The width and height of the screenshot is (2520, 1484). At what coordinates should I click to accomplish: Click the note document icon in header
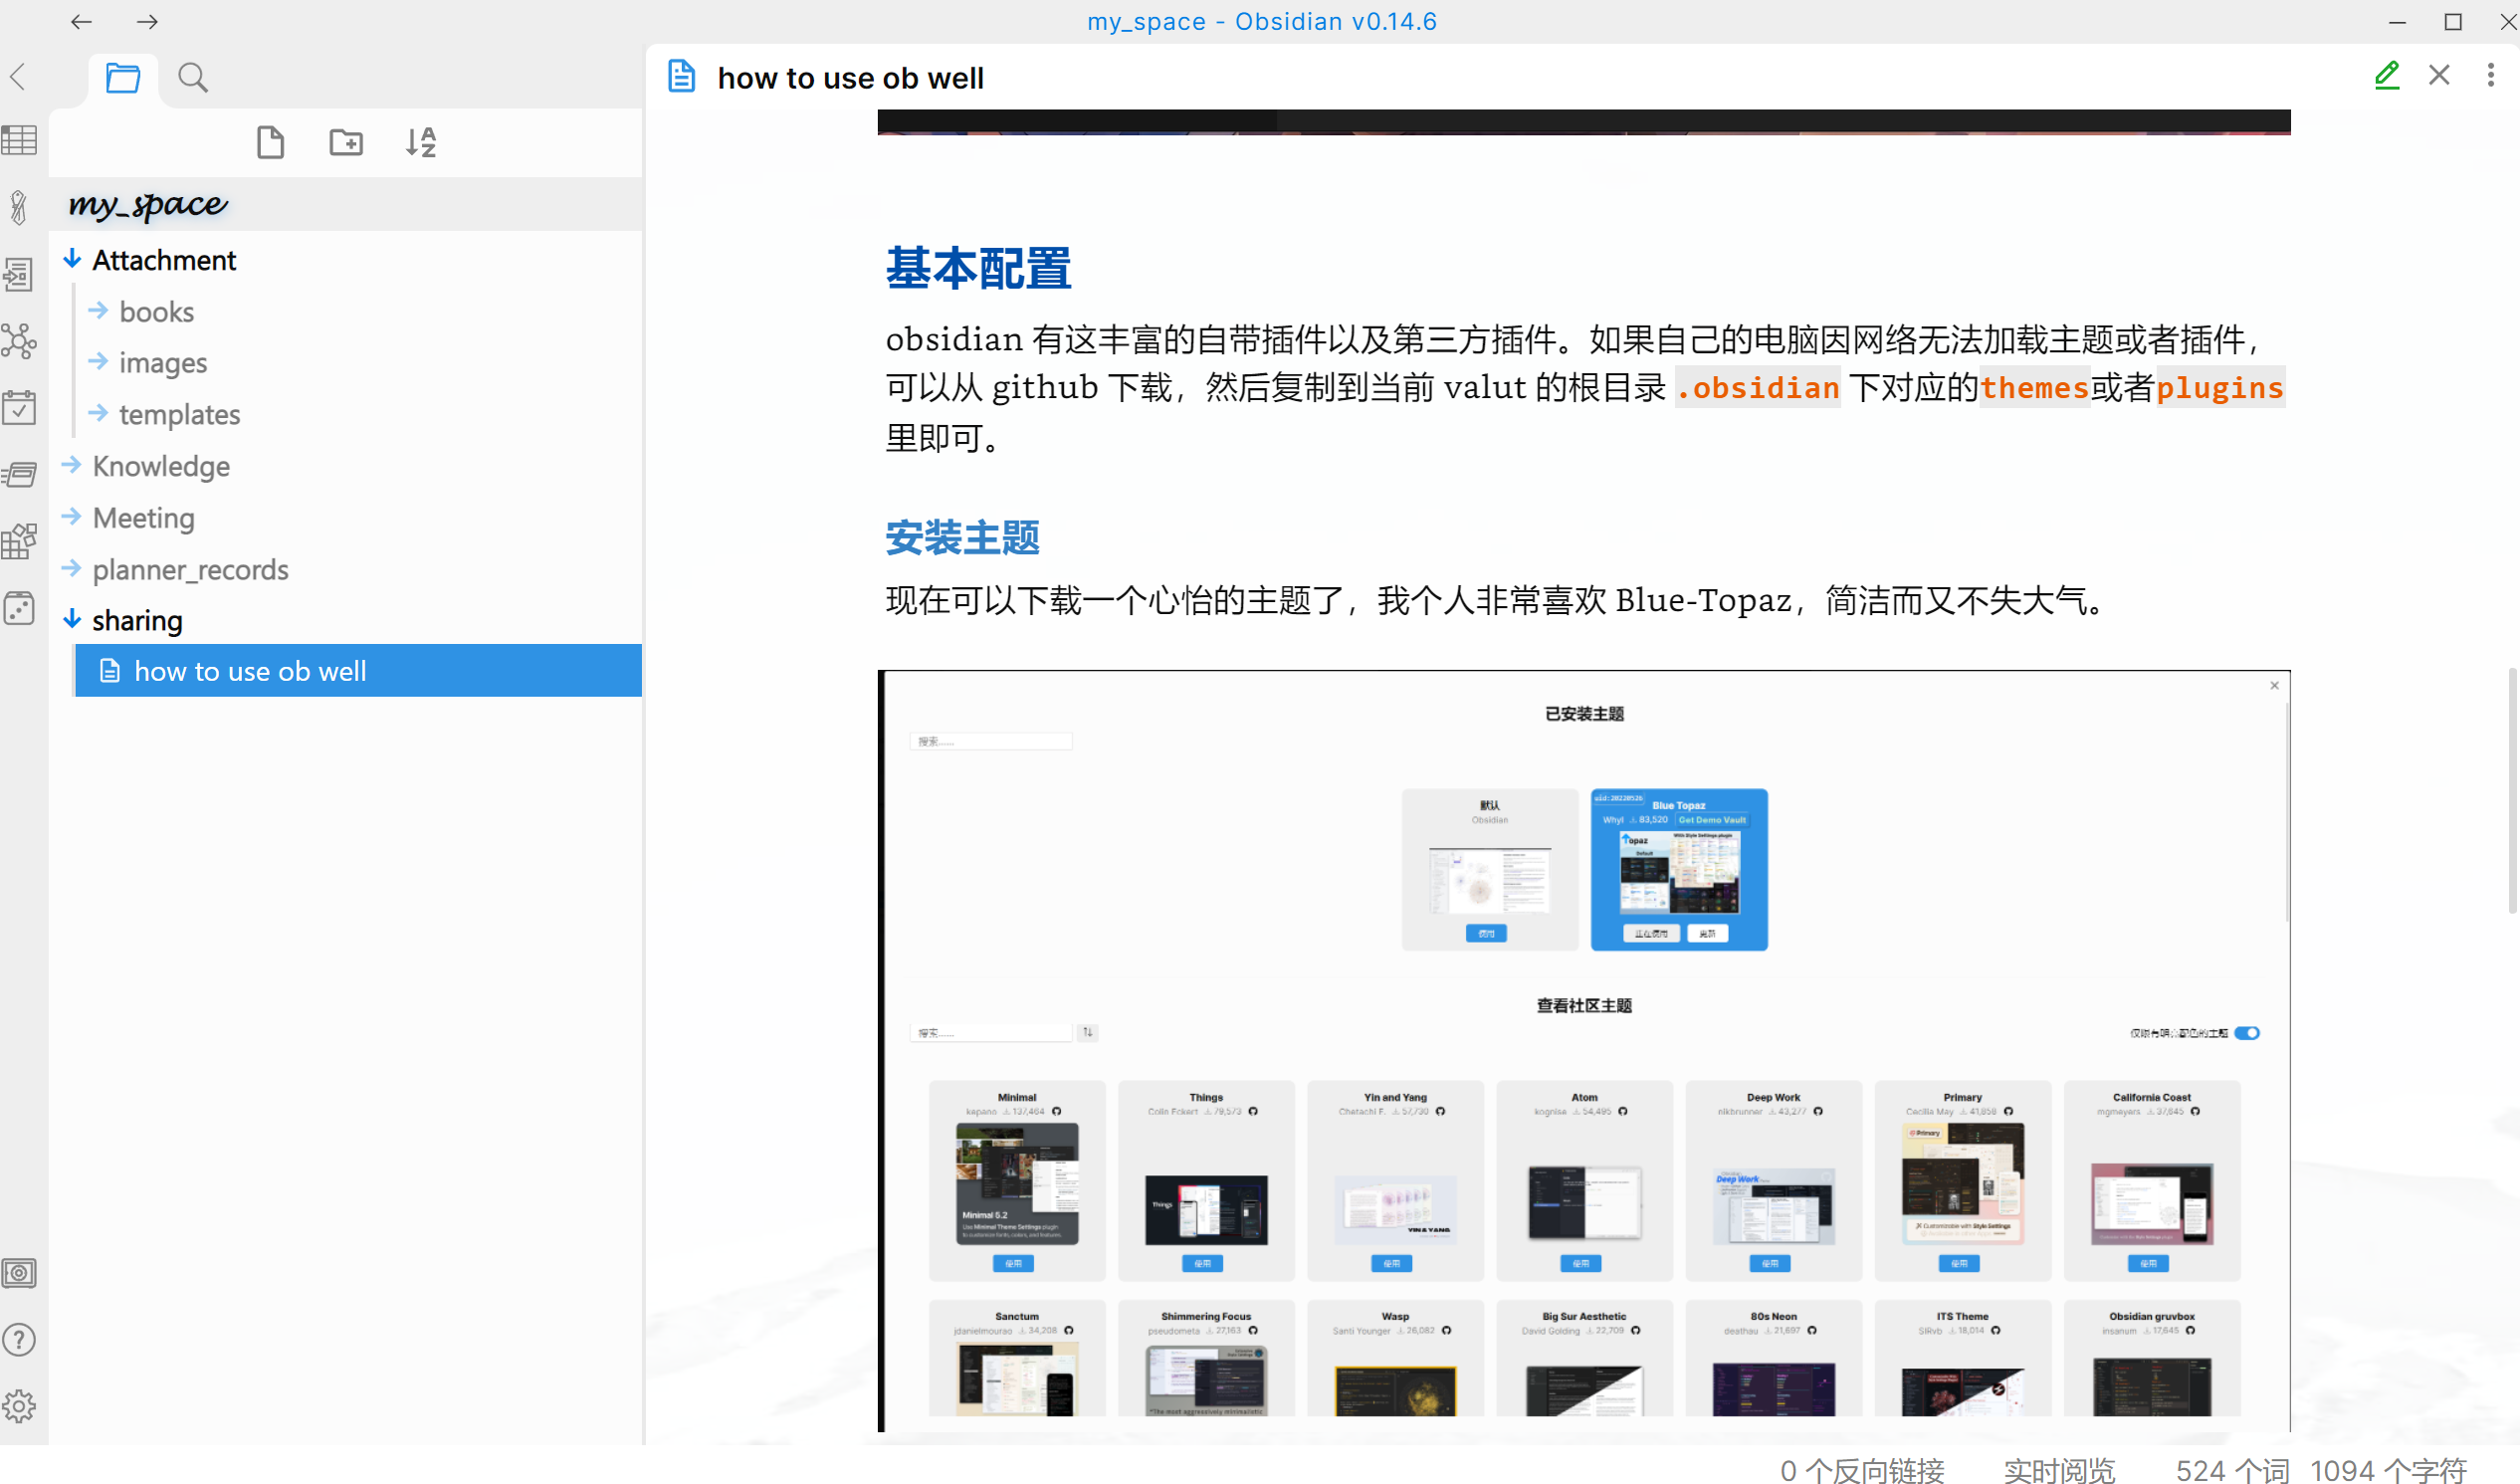tap(681, 76)
